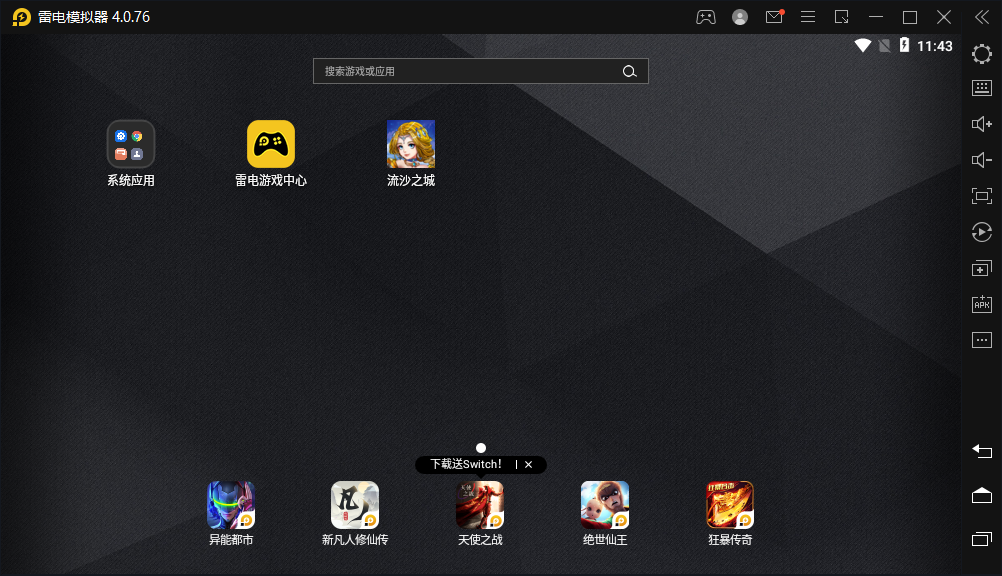Click Android back button in sidebar
Screen dimensions: 1002x576
pyautogui.click(x=982, y=451)
